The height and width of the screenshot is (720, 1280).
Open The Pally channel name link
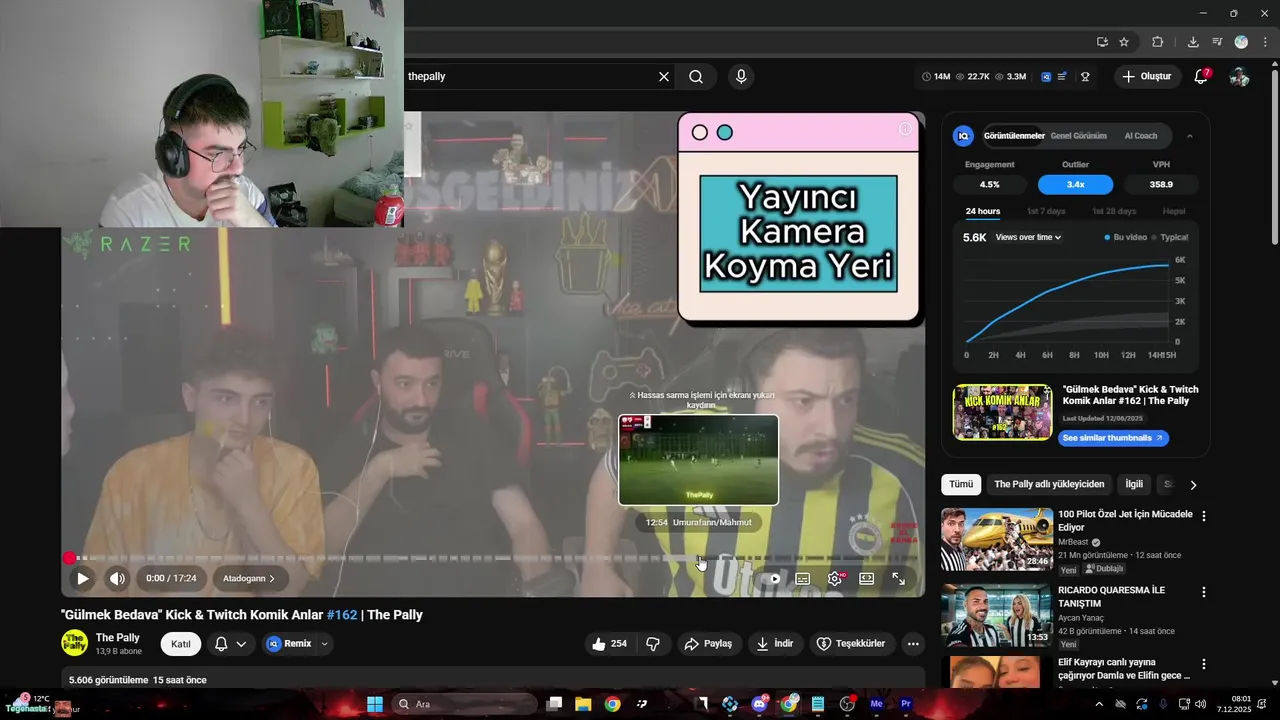point(118,638)
